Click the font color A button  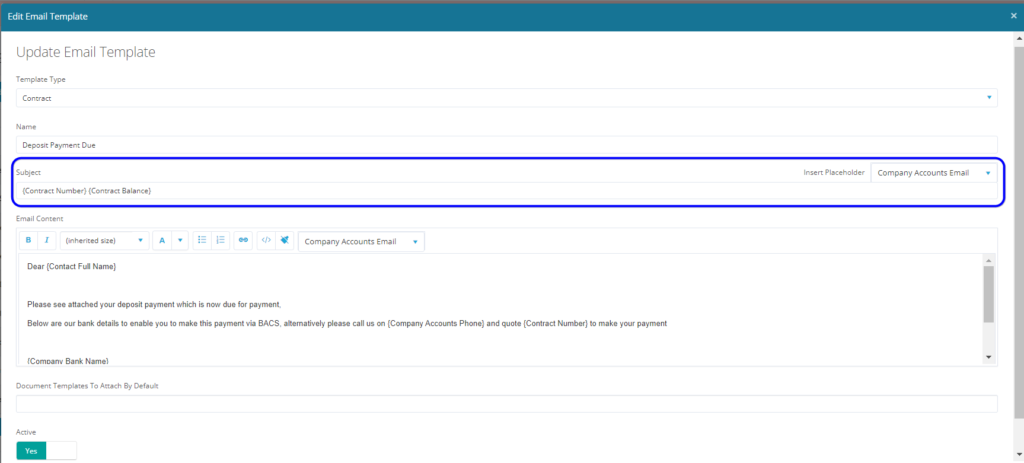pyautogui.click(x=163, y=240)
